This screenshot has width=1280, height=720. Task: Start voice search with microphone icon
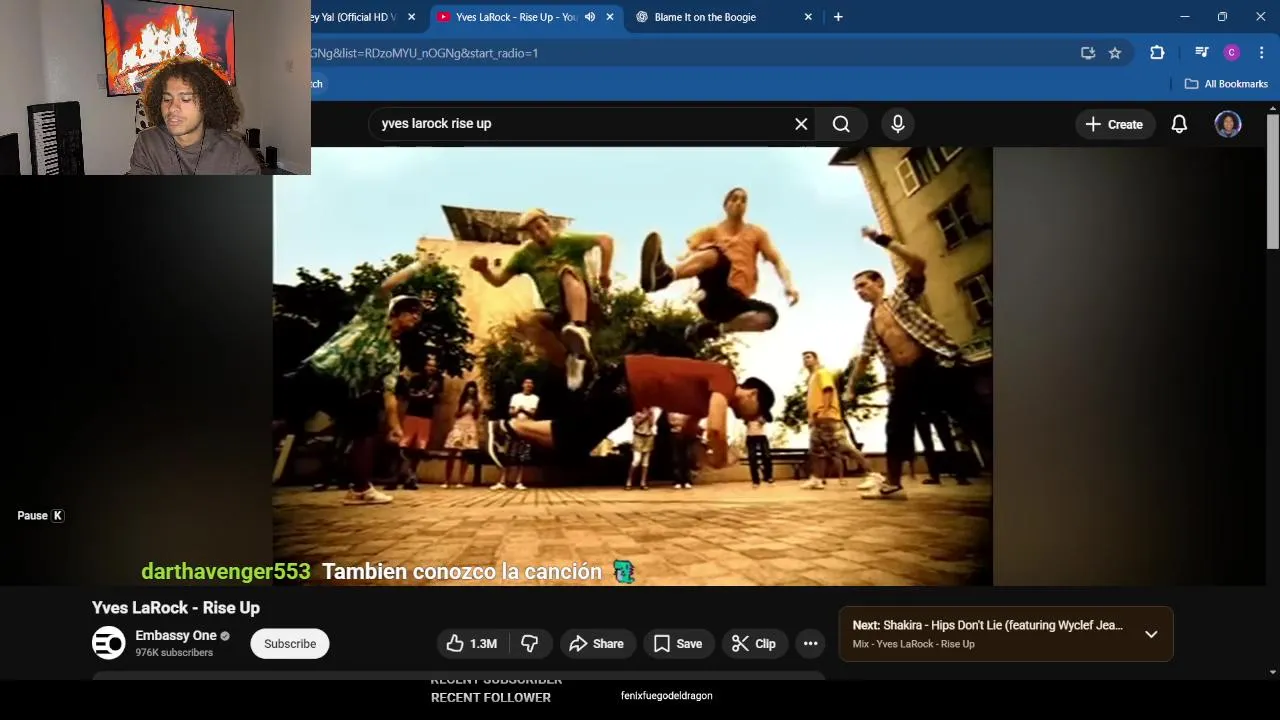tap(898, 124)
